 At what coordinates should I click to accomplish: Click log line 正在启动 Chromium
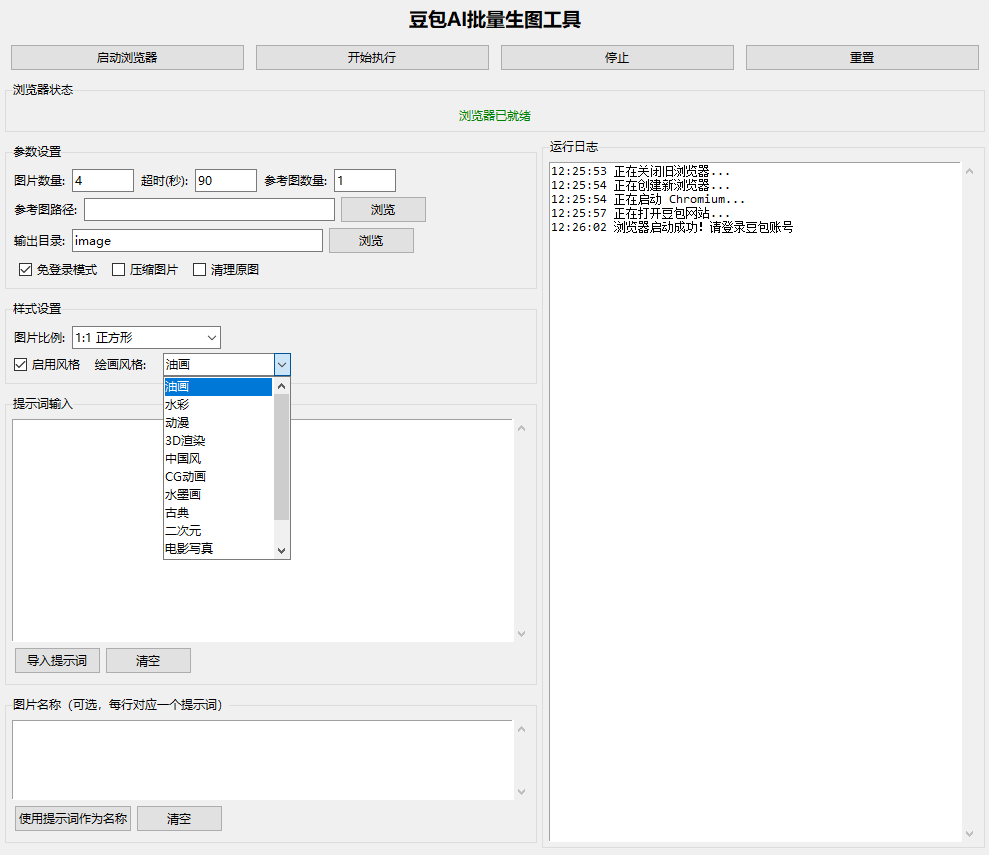click(x=648, y=199)
